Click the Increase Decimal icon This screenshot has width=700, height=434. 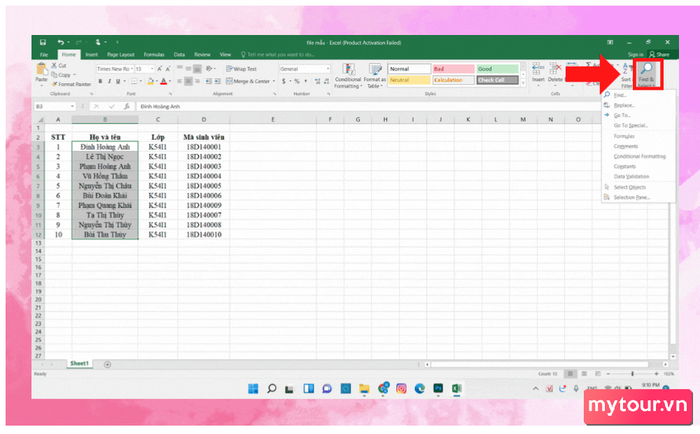pyautogui.click(x=317, y=81)
